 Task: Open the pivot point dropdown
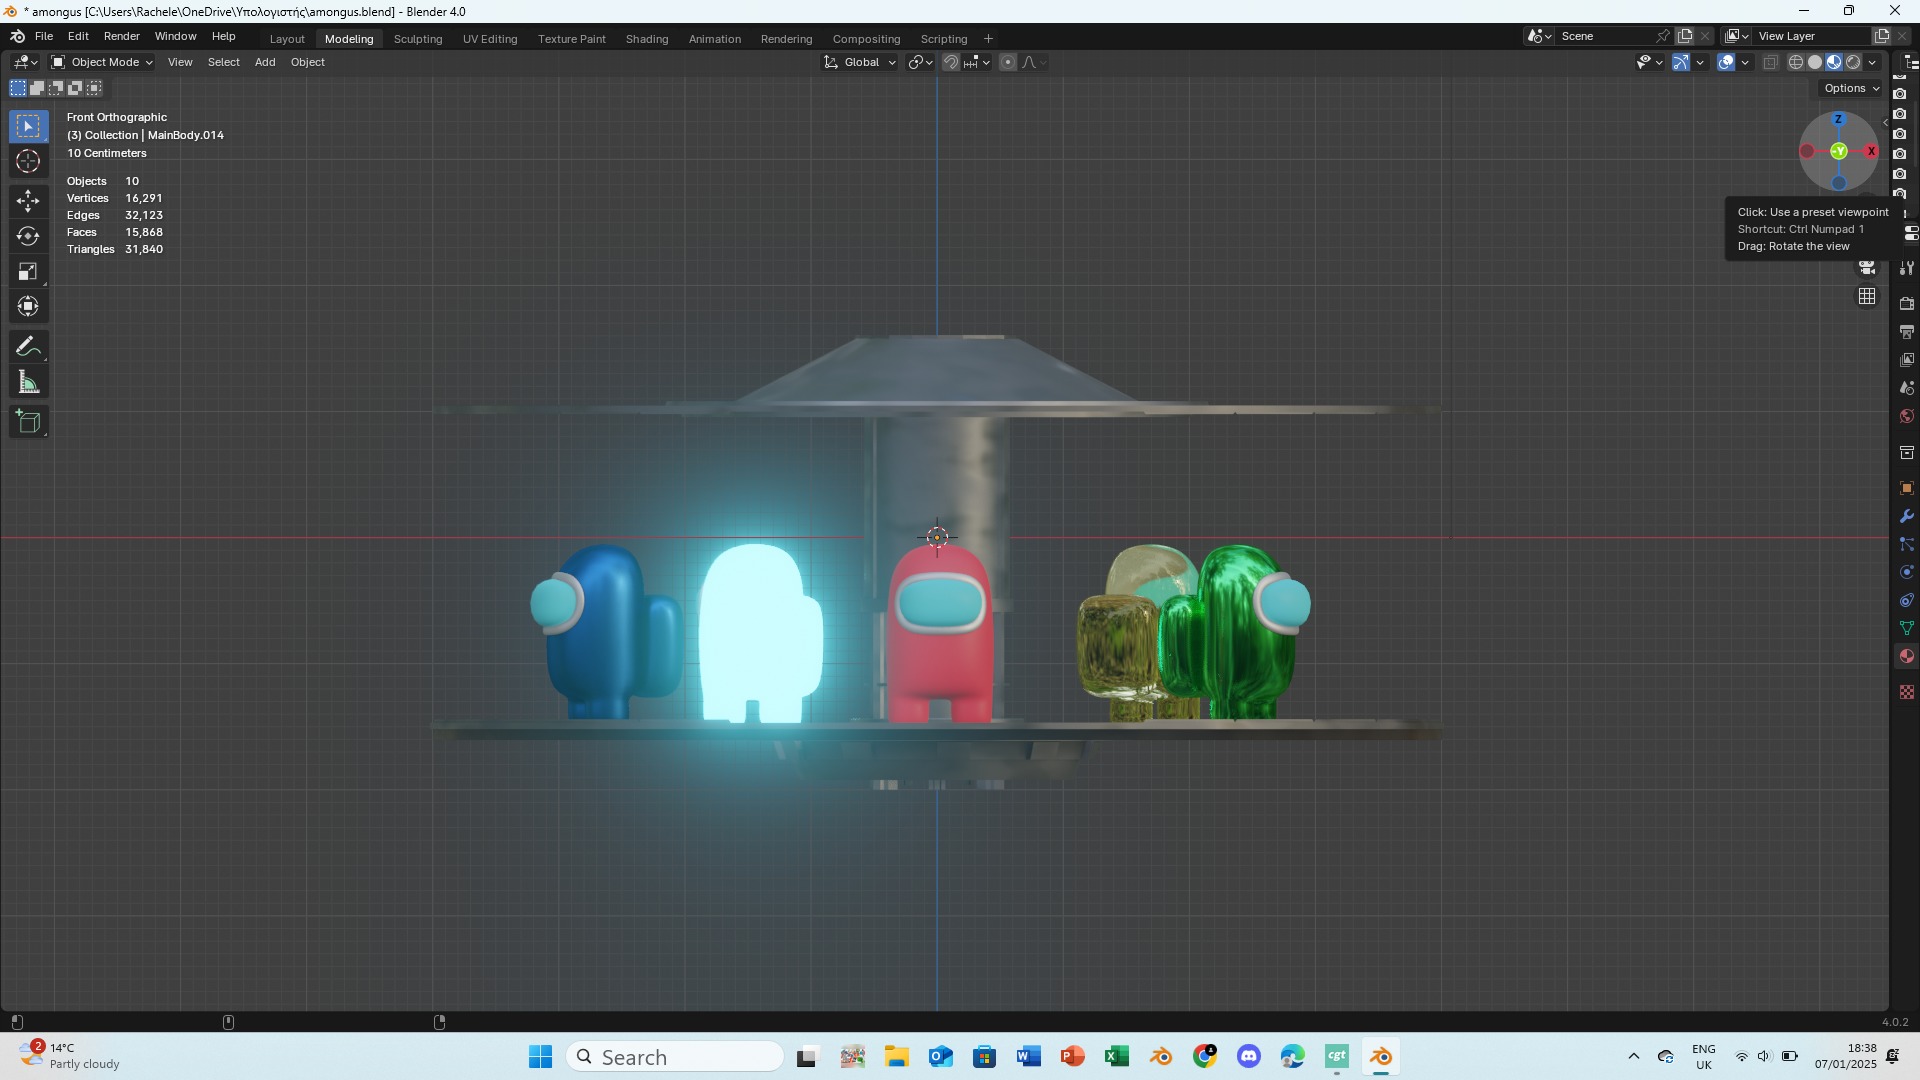tap(920, 62)
